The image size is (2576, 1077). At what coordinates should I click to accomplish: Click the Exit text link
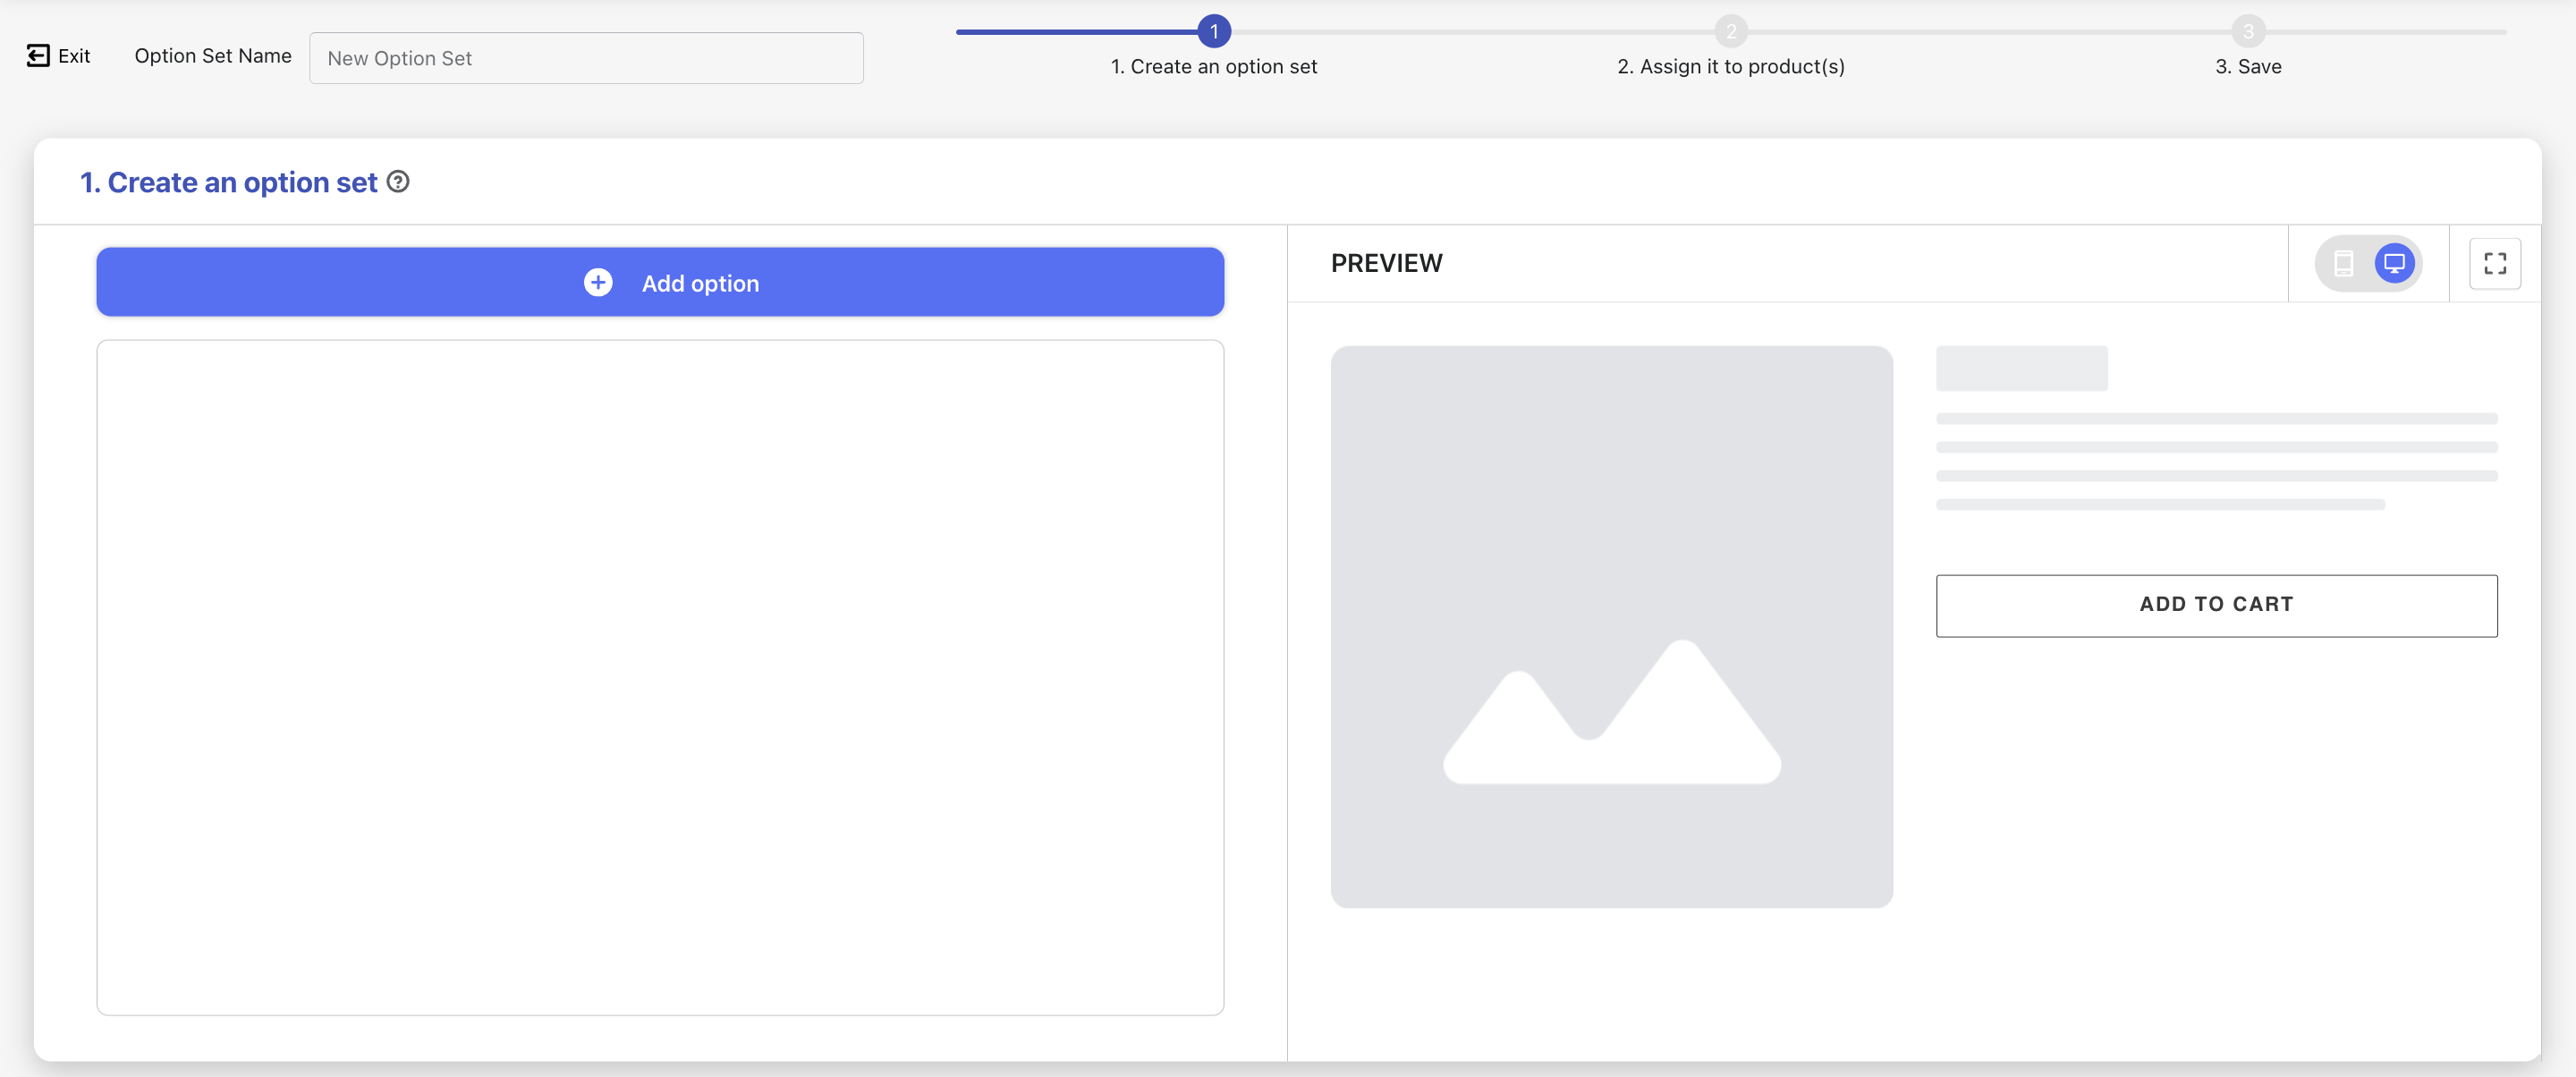[x=74, y=56]
